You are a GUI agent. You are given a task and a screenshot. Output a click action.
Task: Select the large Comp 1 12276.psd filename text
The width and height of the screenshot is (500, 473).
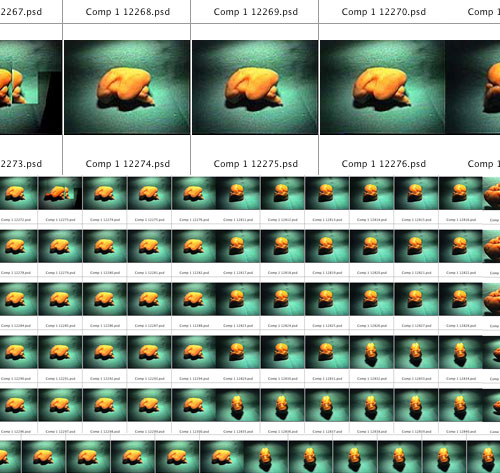click(x=384, y=164)
